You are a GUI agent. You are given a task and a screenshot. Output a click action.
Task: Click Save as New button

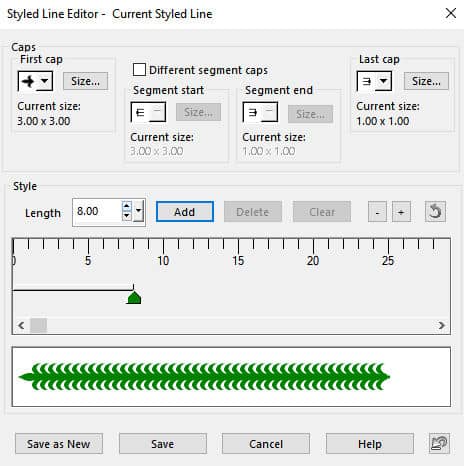pos(59,443)
